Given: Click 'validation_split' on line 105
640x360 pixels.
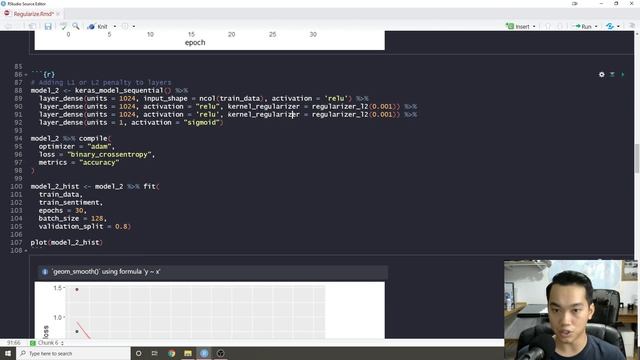Looking at the screenshot, I should click(x=71, y=227).
